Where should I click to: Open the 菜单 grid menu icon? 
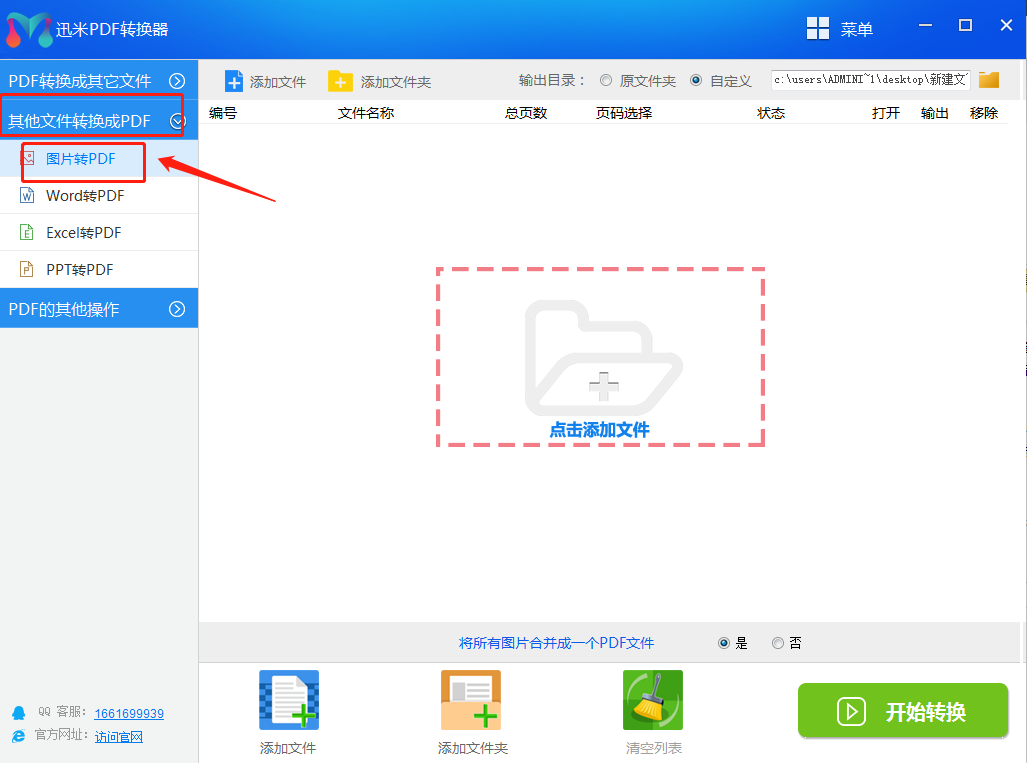tap(818, 29)
